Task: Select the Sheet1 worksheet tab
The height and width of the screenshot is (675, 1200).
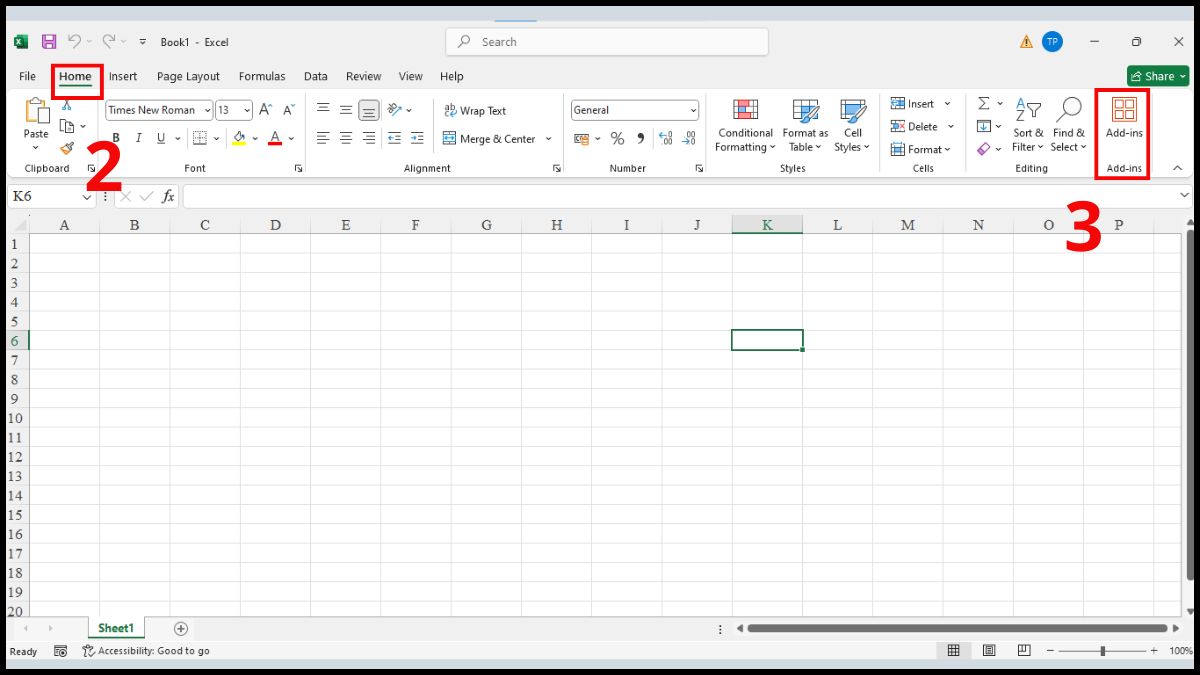Action: tap(115, 629)
